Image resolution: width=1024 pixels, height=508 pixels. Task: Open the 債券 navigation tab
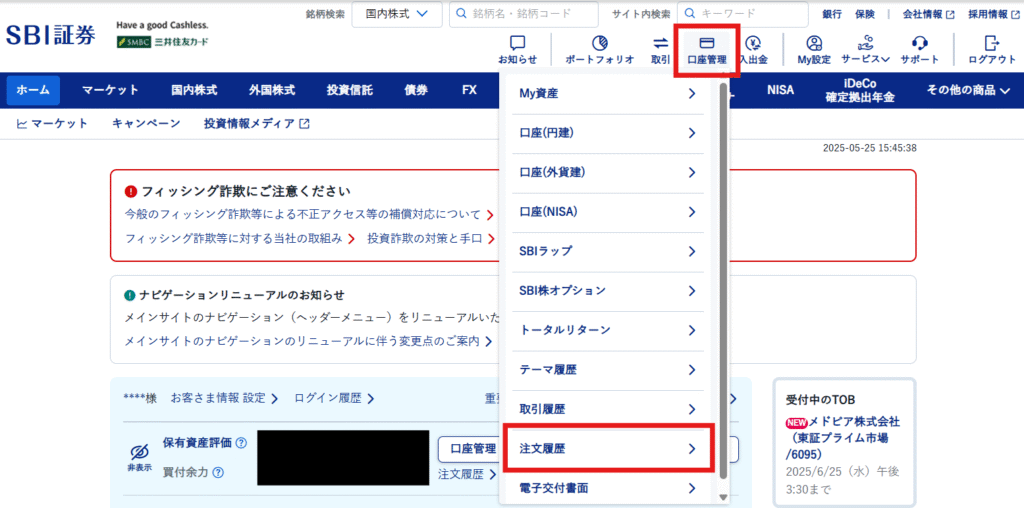415,90
